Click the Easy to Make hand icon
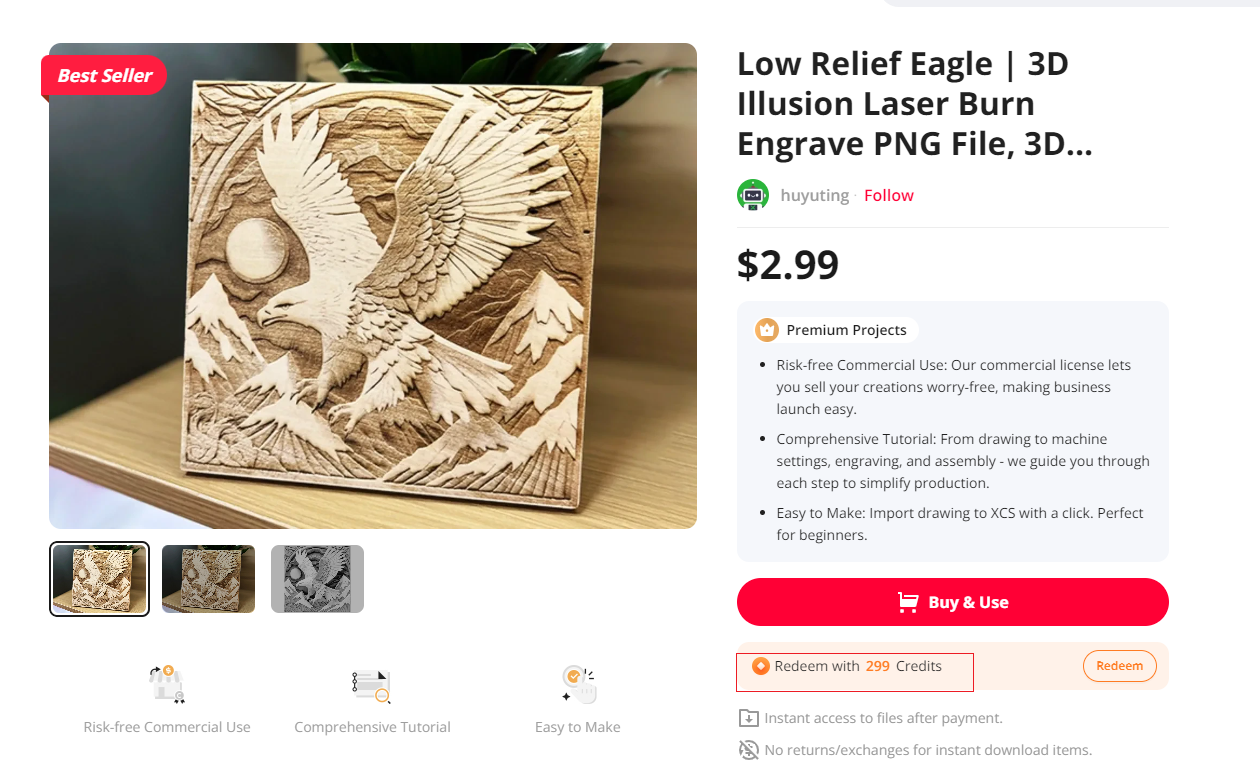 [x=578, y=684]
